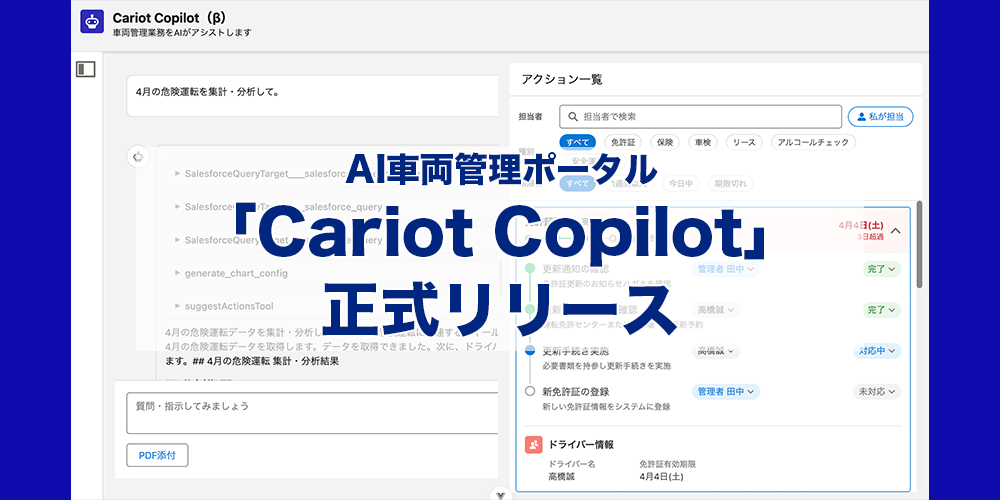The height and width of the screenshot is (500, 1000).
Task: Click the 私が担当 button
Action: (880, 117)
